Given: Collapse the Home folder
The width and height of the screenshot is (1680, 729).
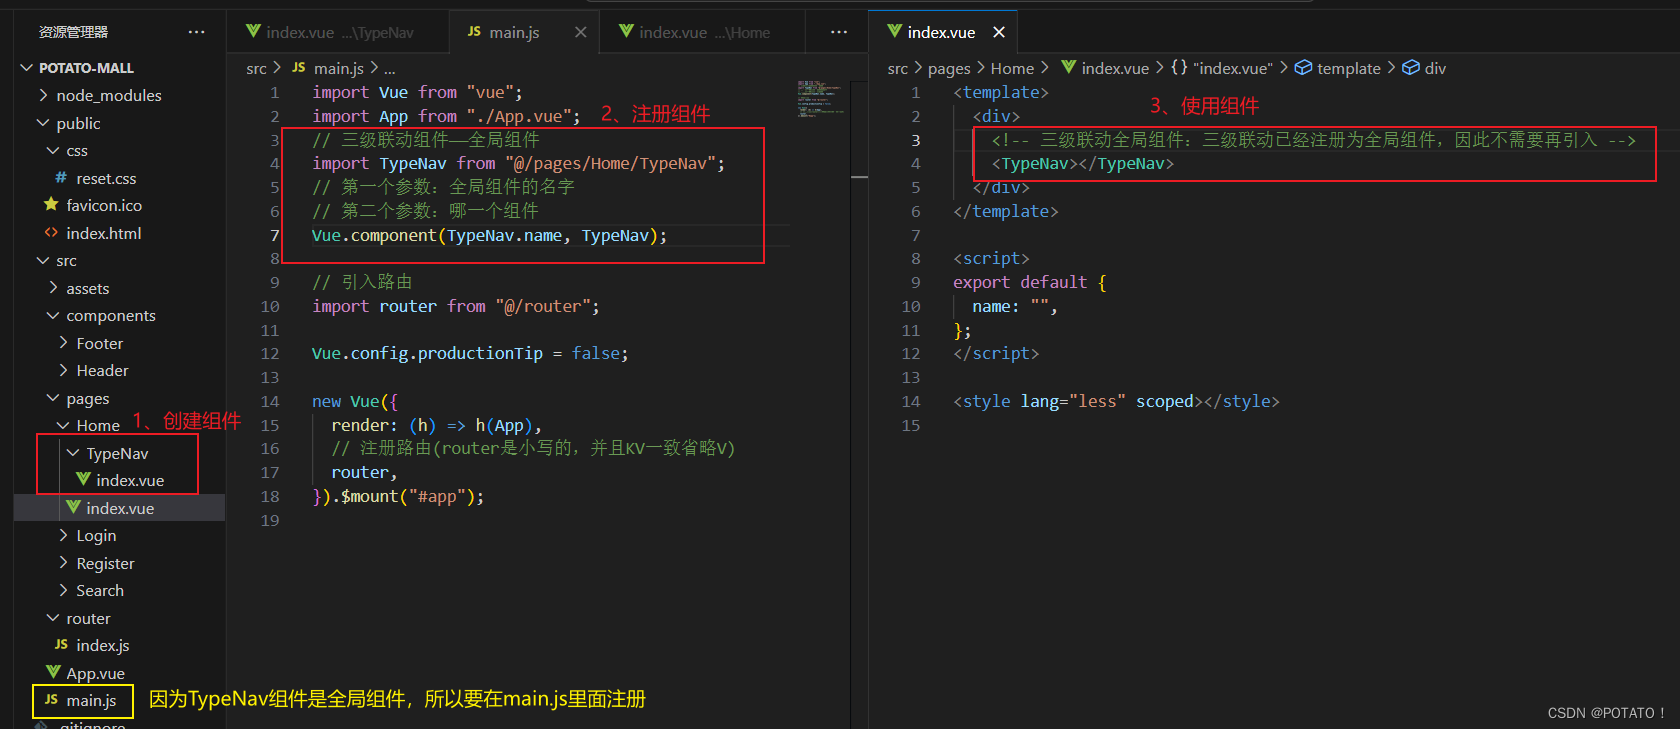Looking at the screenshot, I should click(63, 425).
